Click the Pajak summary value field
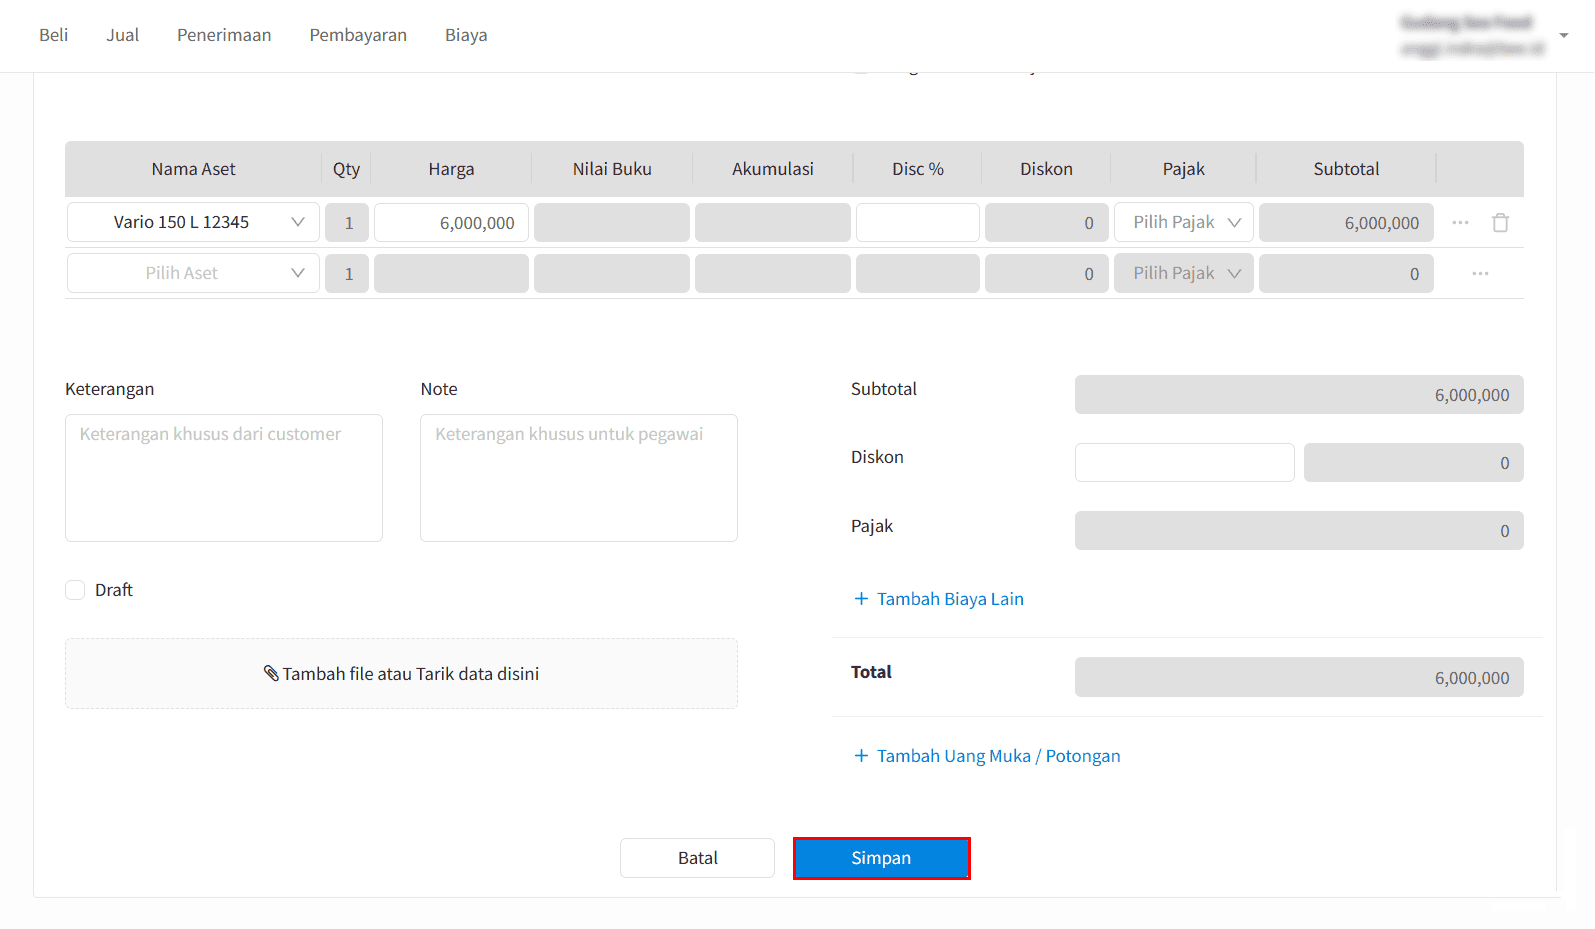Image resolution: width=1595 pixels, height=929 pixels. coord(1299,530)
